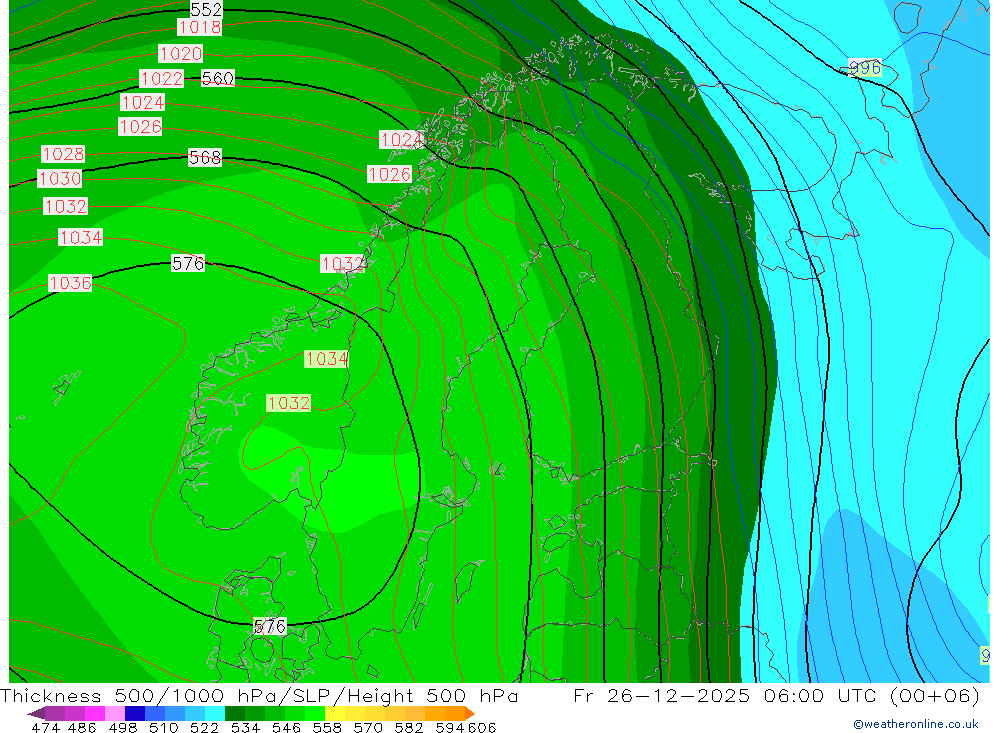
Task: Click the dark purple legend swatch above 474
Action: coord(55,713)
